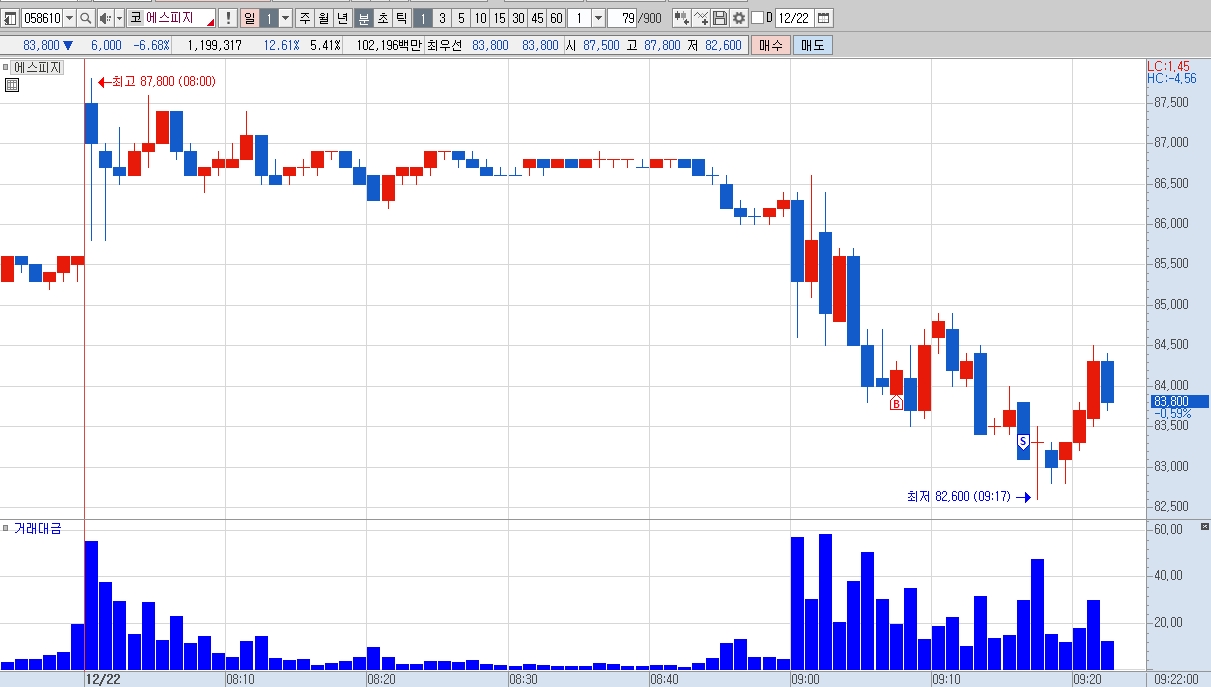1211x687 pixels.
Task: Open the dropdown arrow beside the speaker
Action: click(119, 18)
